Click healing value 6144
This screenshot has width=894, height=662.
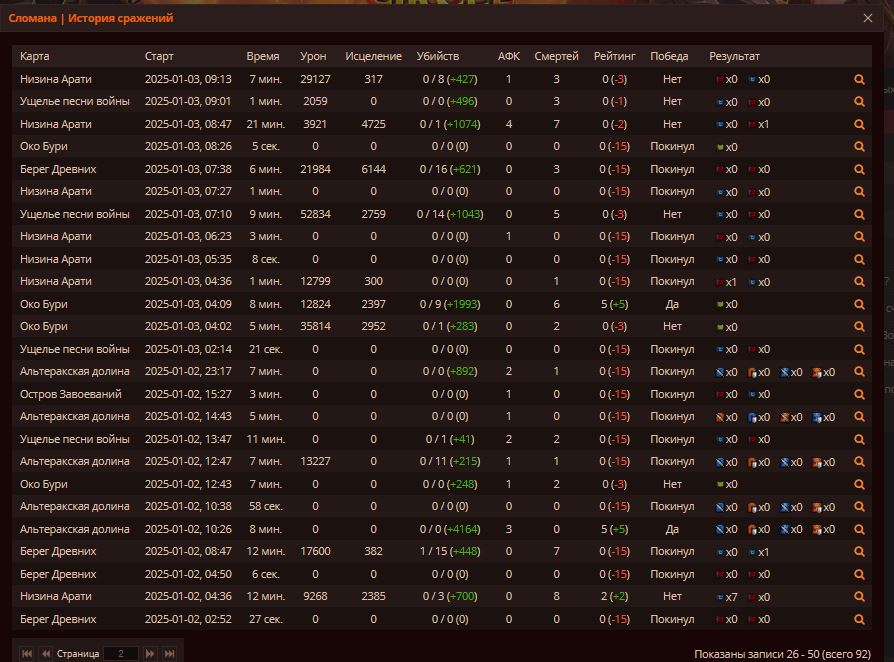coord(373,169)
